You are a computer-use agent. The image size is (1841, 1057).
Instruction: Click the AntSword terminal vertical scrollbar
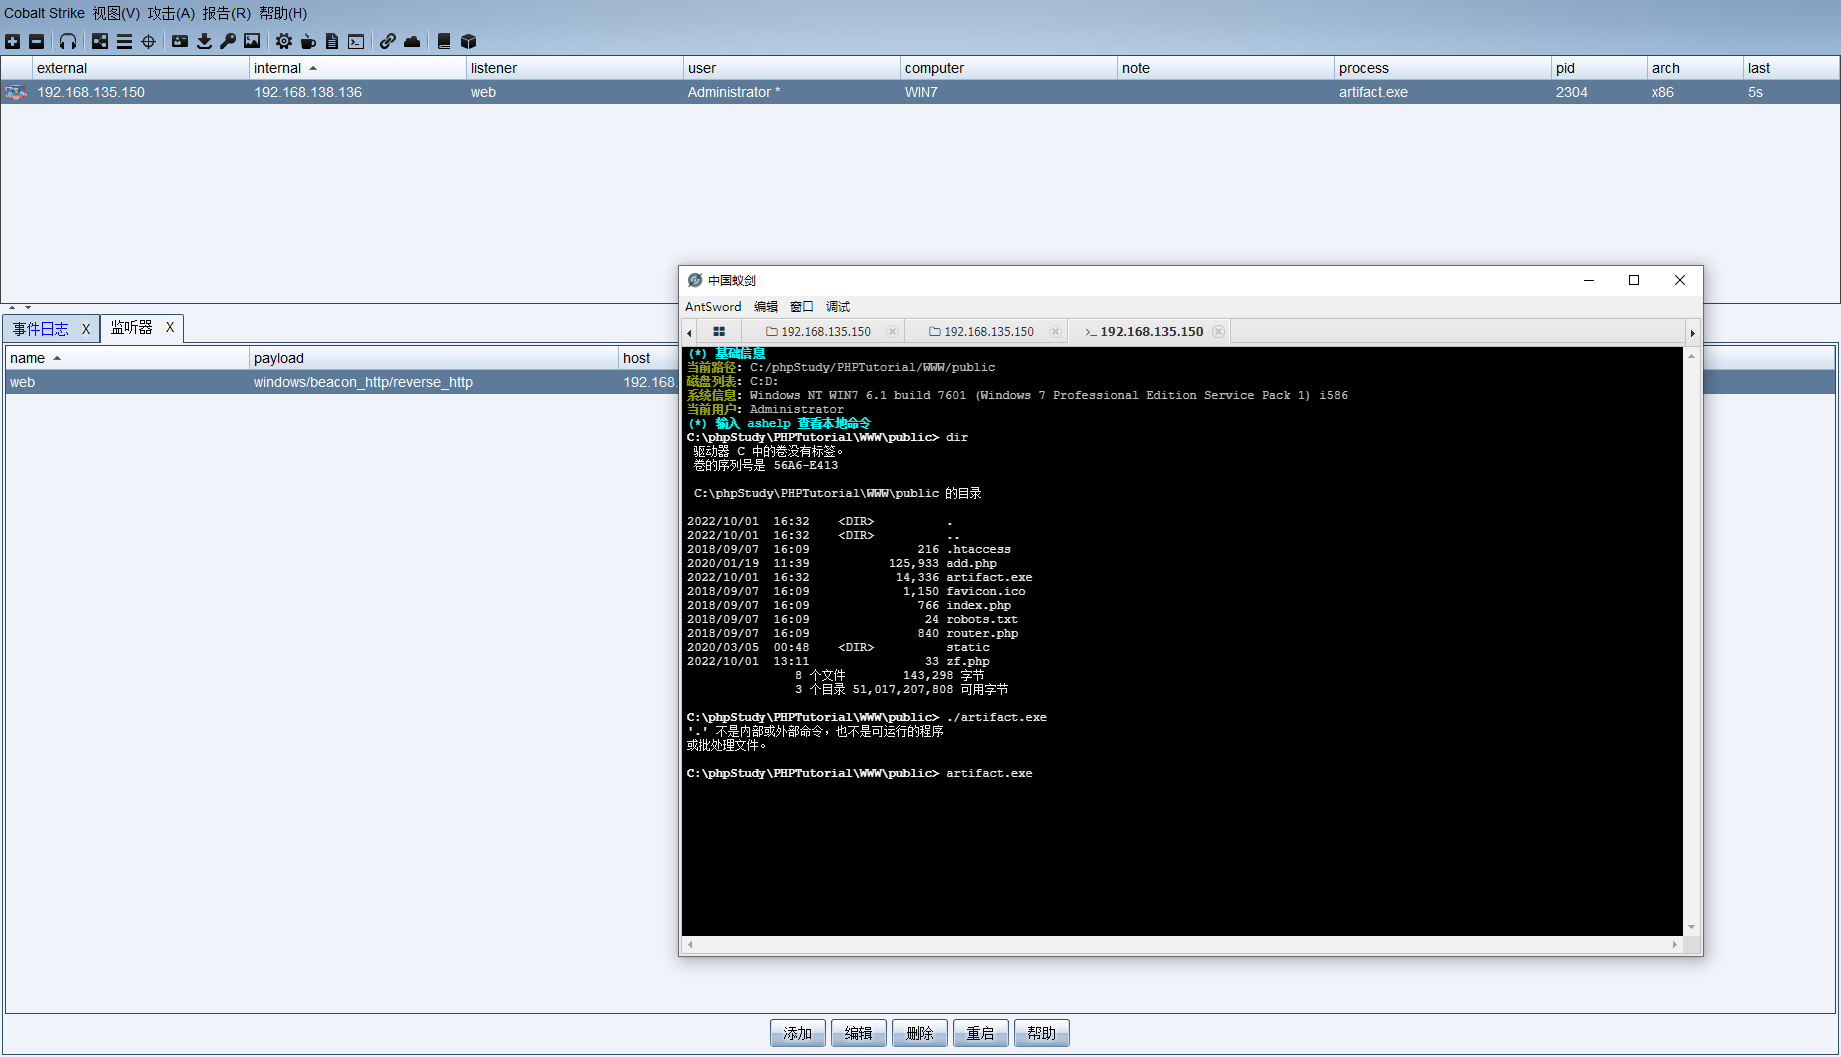[x=1691, y=640]
